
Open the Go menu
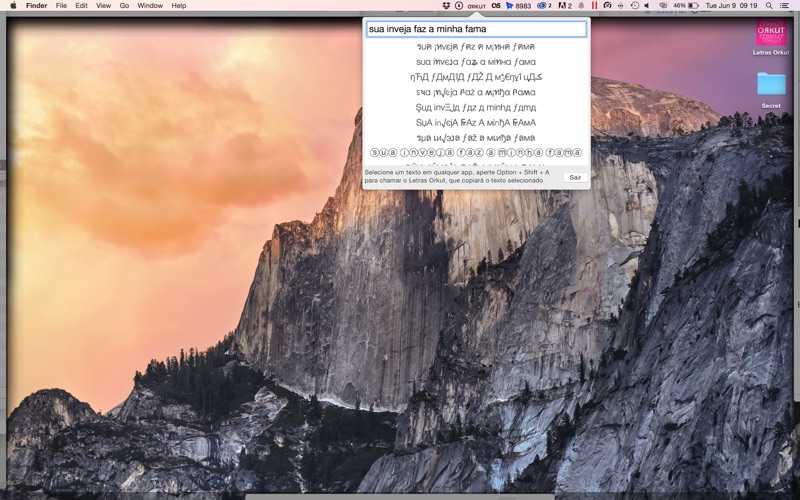point(124,6)
